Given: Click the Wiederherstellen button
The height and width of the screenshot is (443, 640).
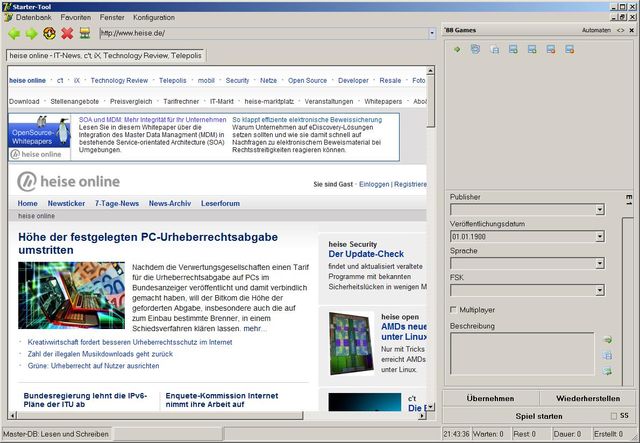Looking at the screenshot, I should [588, 398].
